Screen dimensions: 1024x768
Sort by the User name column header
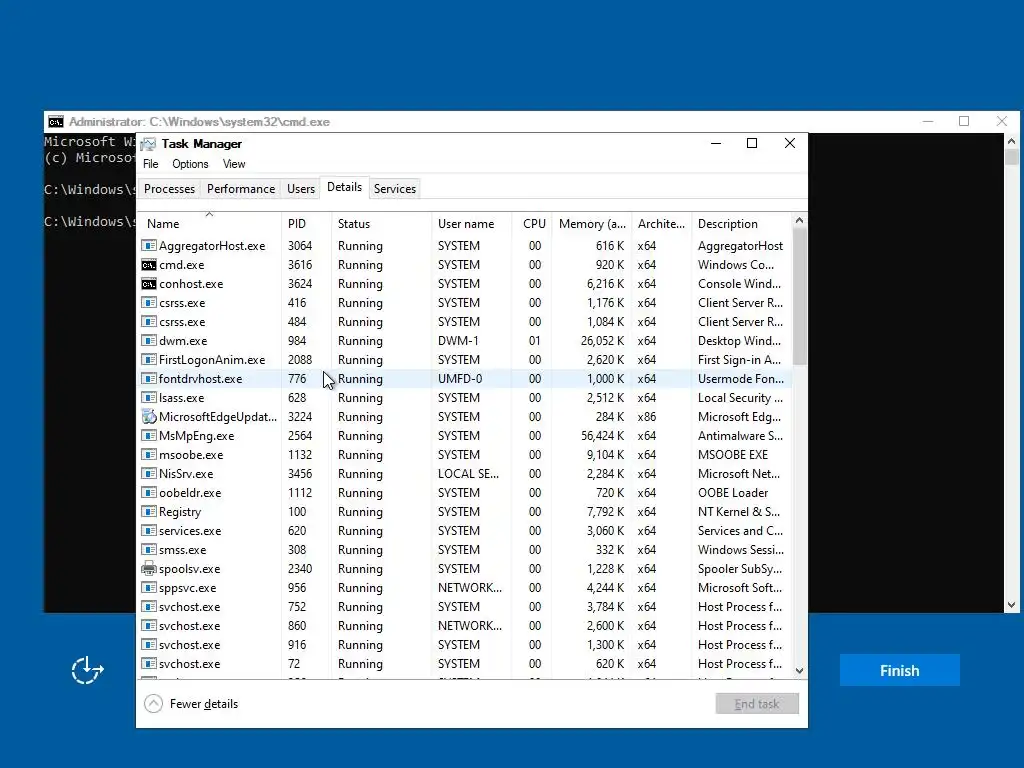coord(472,223)
